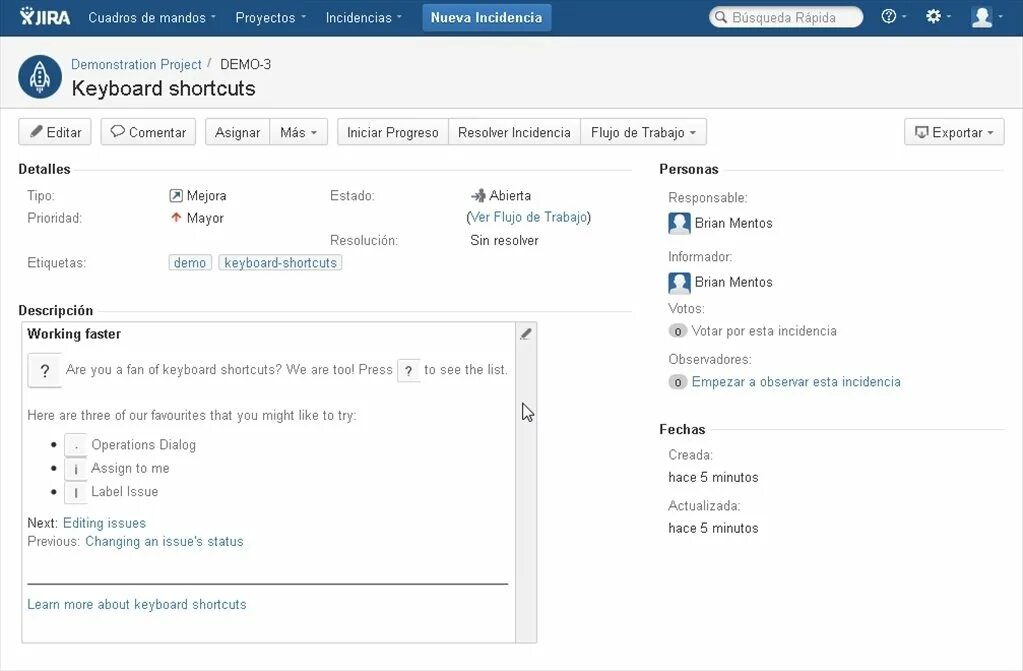Click the JIRA logo

tap(44, 16)
